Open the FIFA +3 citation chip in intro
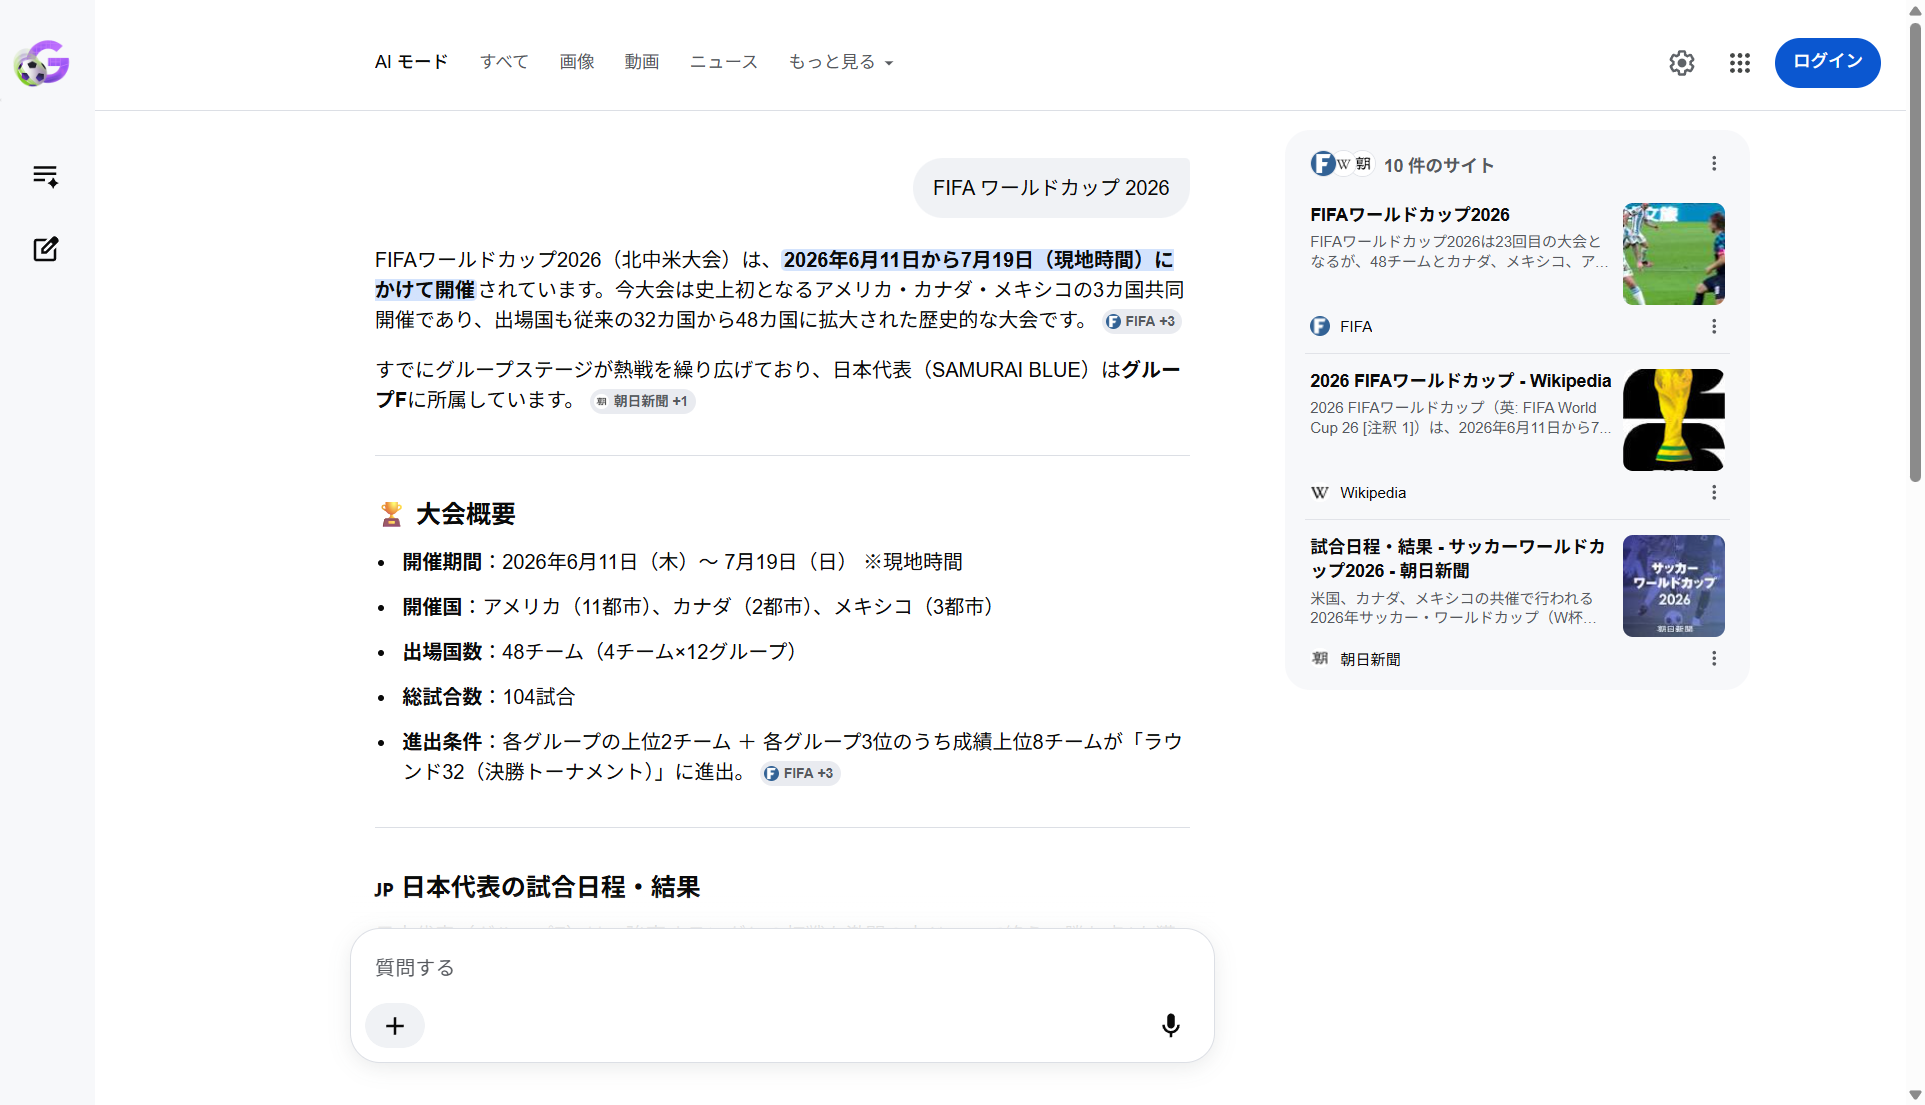The image size is (1925, 1105). [x=1141, y=321]
